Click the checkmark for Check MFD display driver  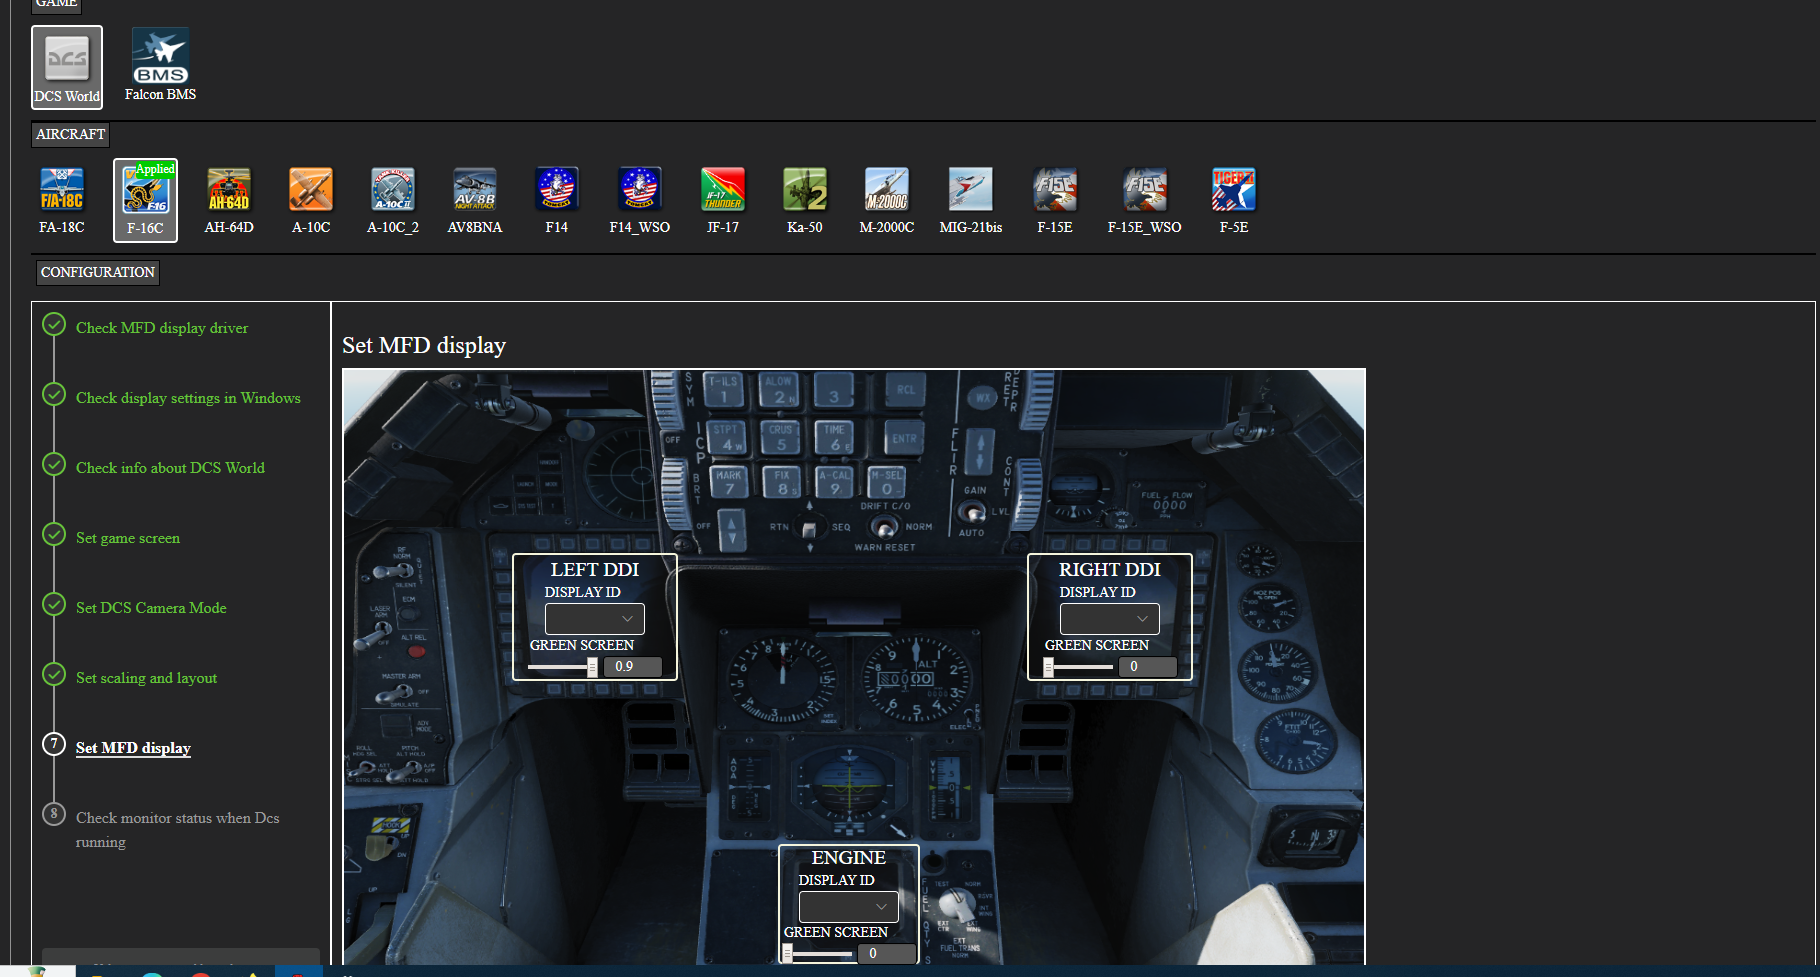pos(54,324)
